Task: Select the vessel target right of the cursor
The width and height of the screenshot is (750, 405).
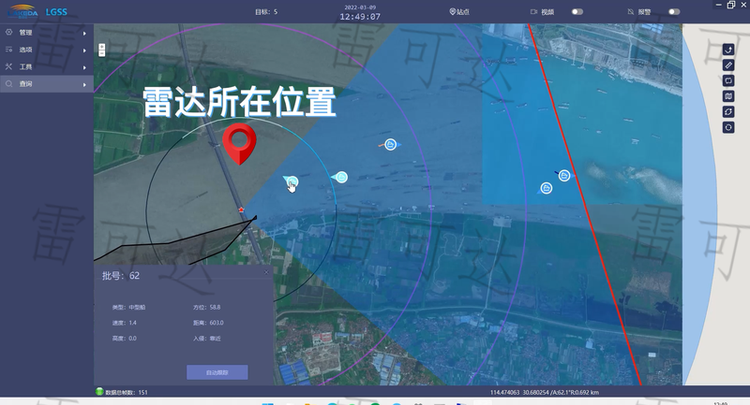Action: [341, 177]
